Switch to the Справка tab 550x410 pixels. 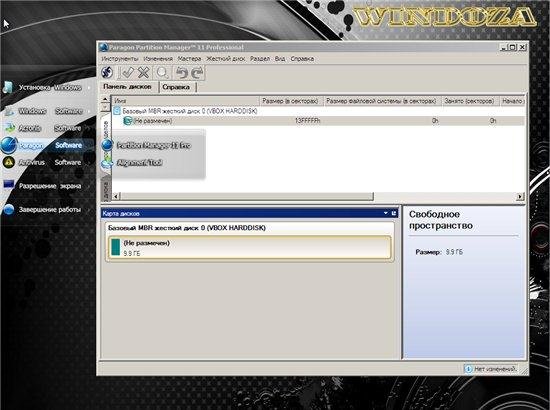(x=176, y=87)
